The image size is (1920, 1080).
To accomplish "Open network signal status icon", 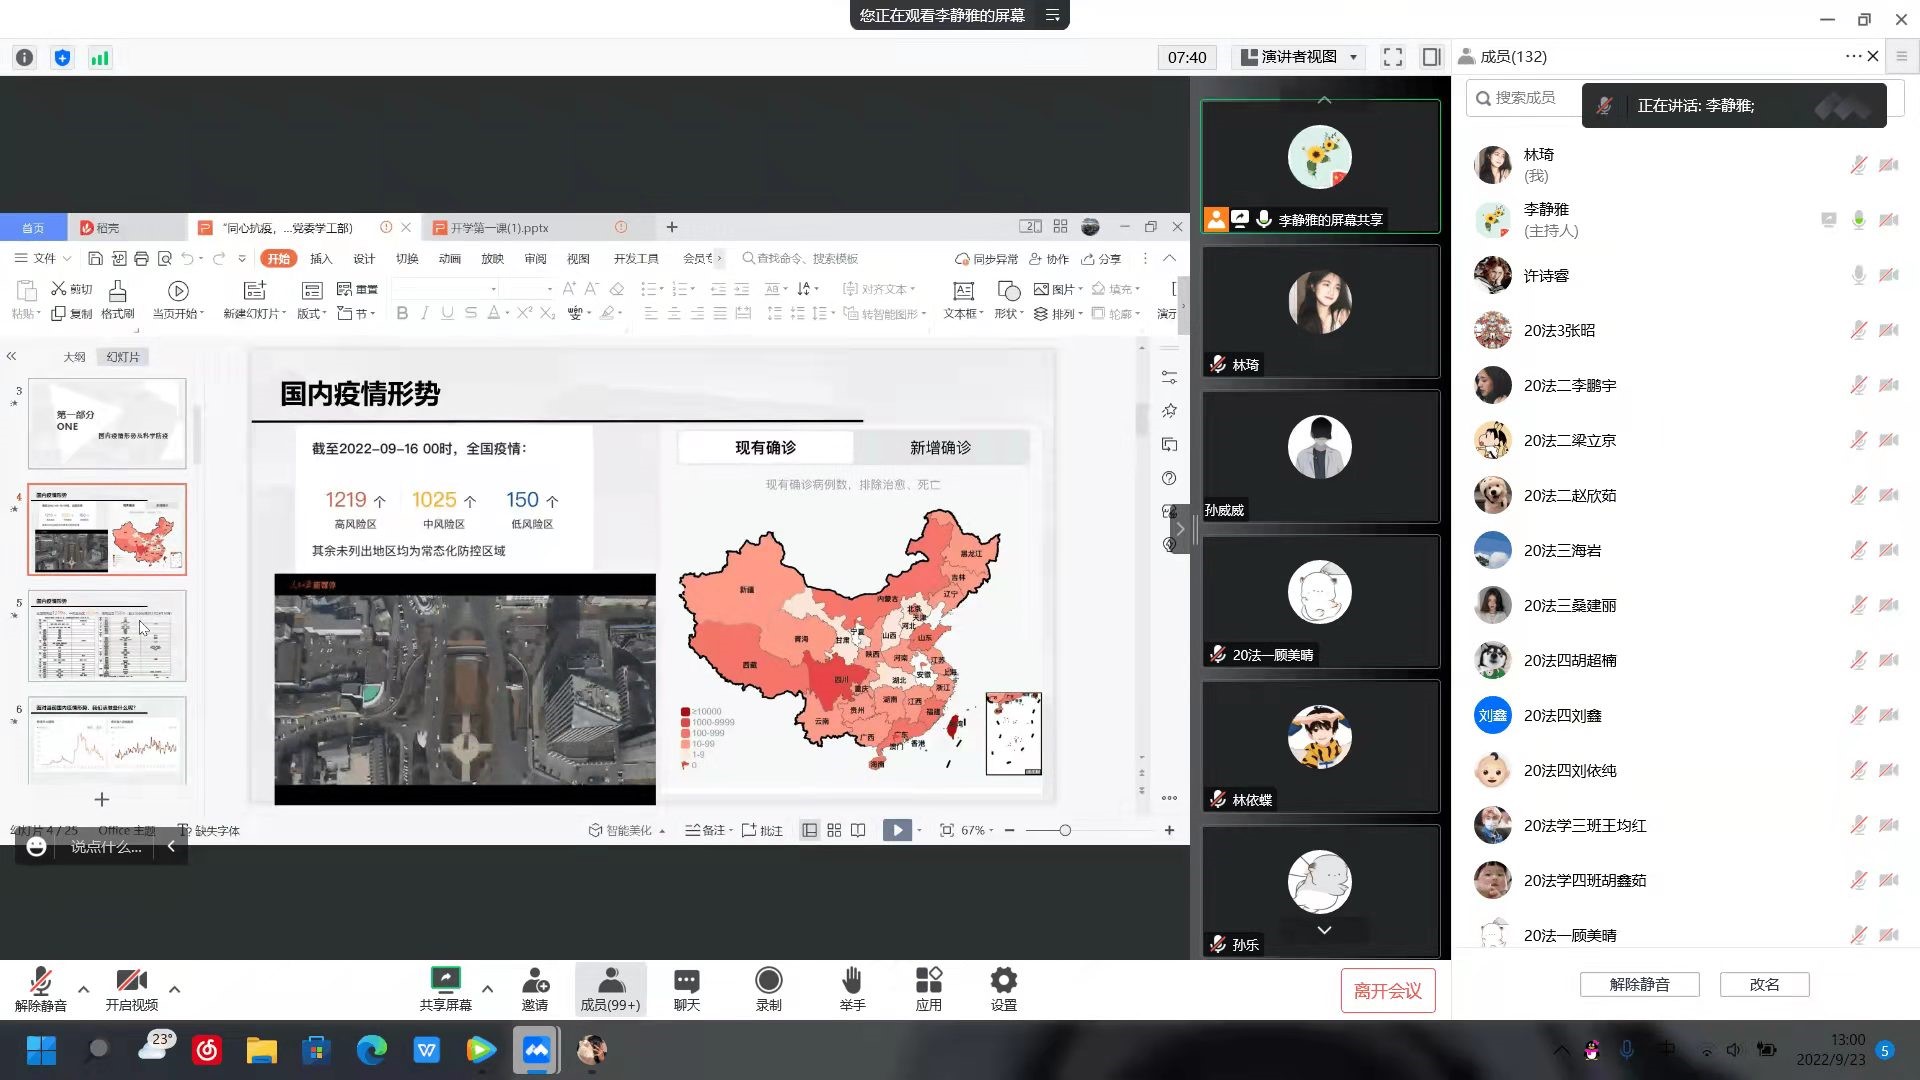I will [x=100, y=58].
